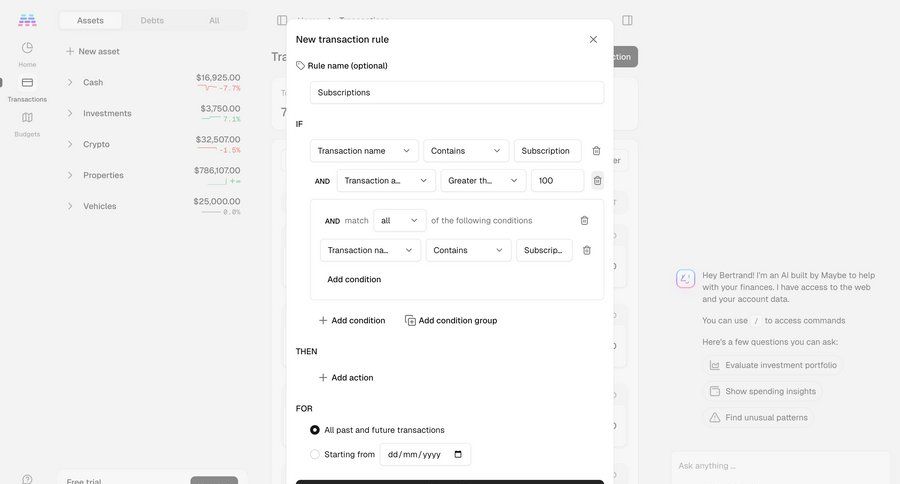Open Home in the sidebar
900x484 pixels.
27,54
